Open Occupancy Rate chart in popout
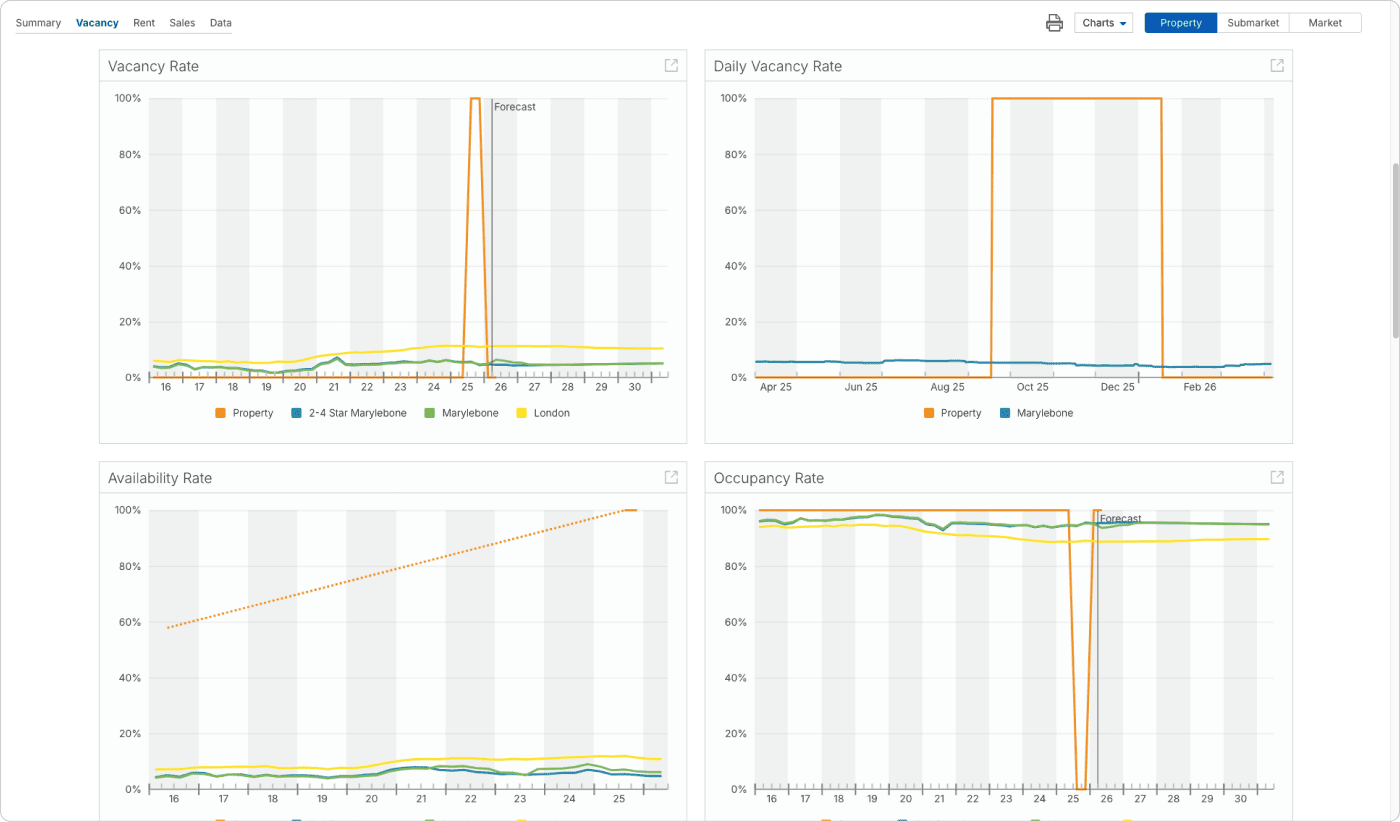This screenshot has width=1400, height=822. 1277,478
